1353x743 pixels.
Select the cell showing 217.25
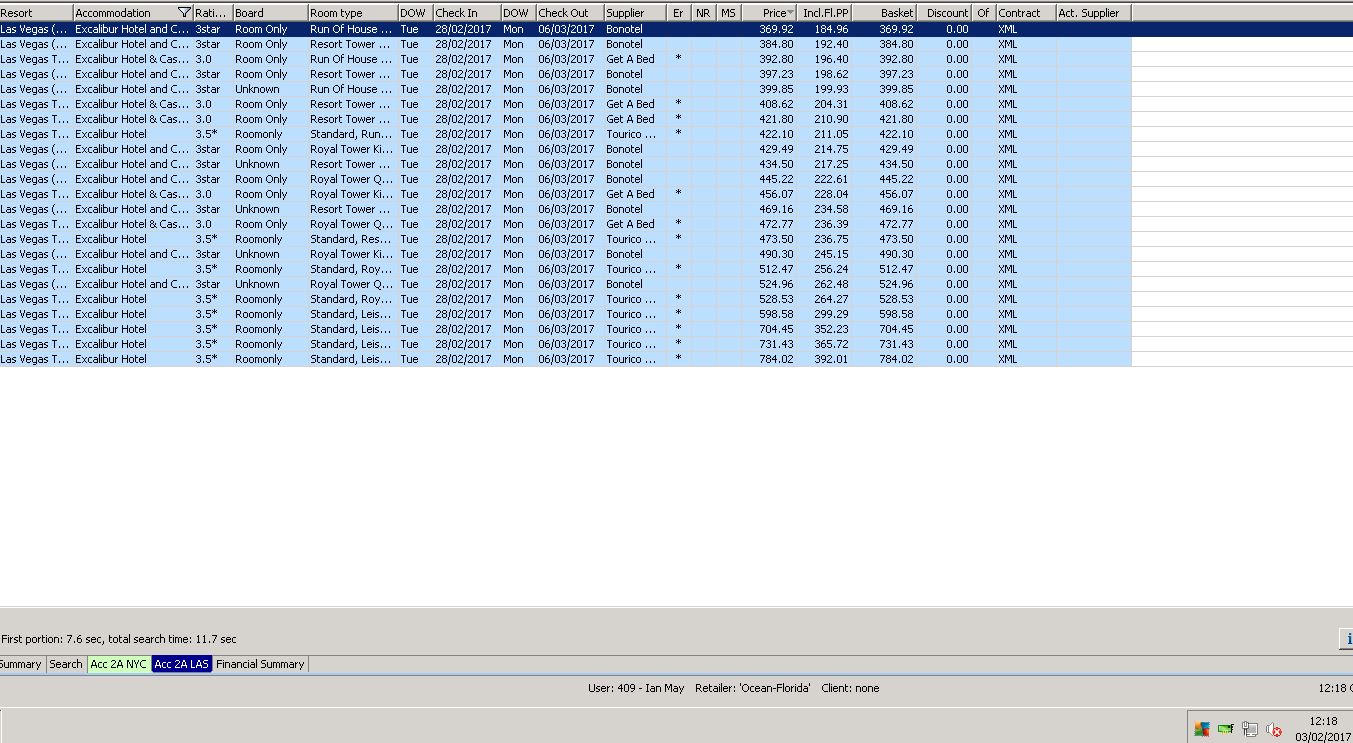pyautogui.click(x=825, y=164)
